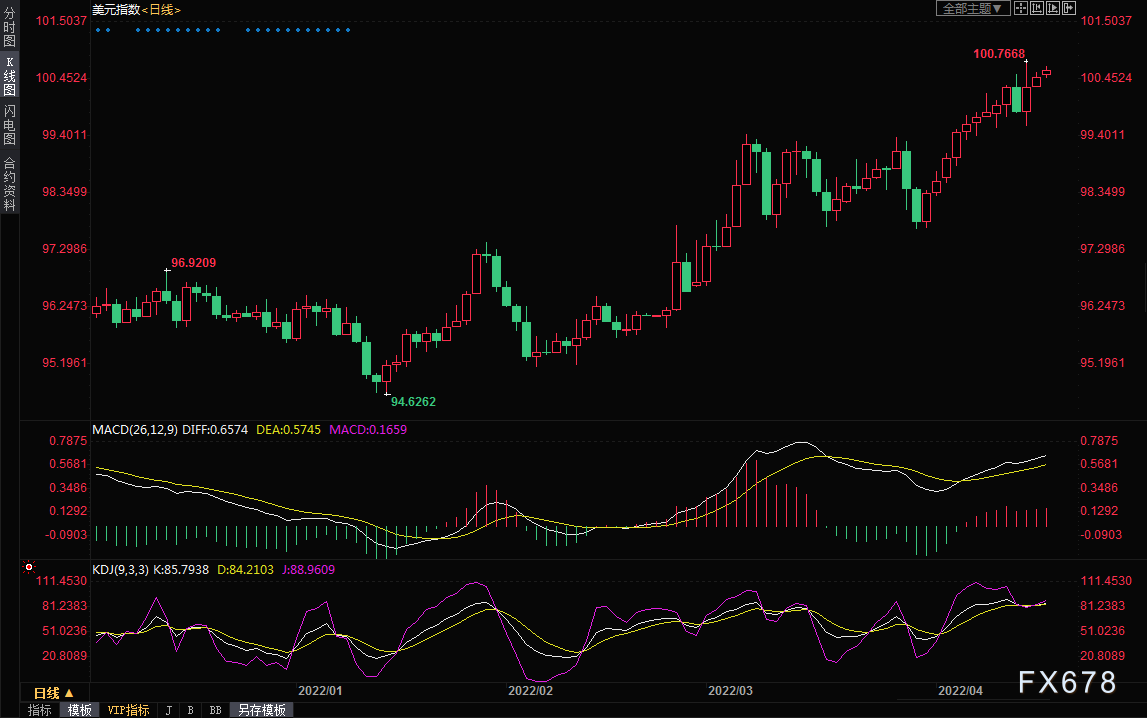Image resolution: width=1147 pixels, height=718 pixels.
Task: Click the DEA:0.5745 value
Action: click(x=288, y=429)
